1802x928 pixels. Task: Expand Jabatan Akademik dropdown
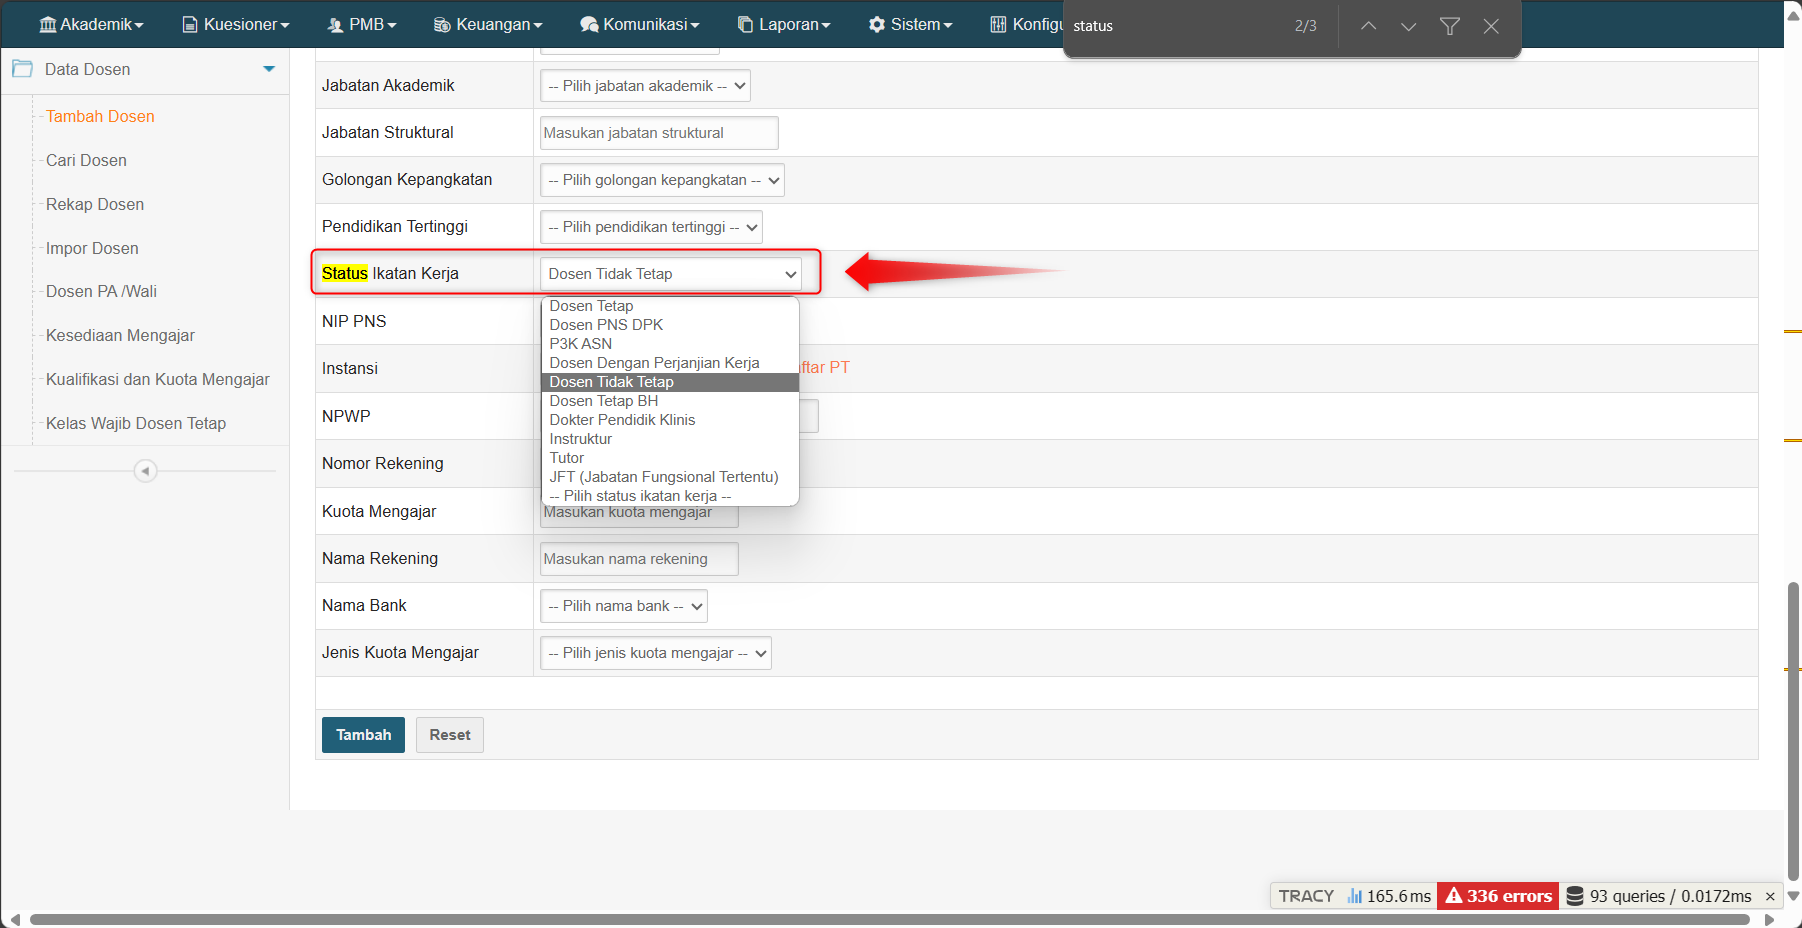[x=645, y=86]
